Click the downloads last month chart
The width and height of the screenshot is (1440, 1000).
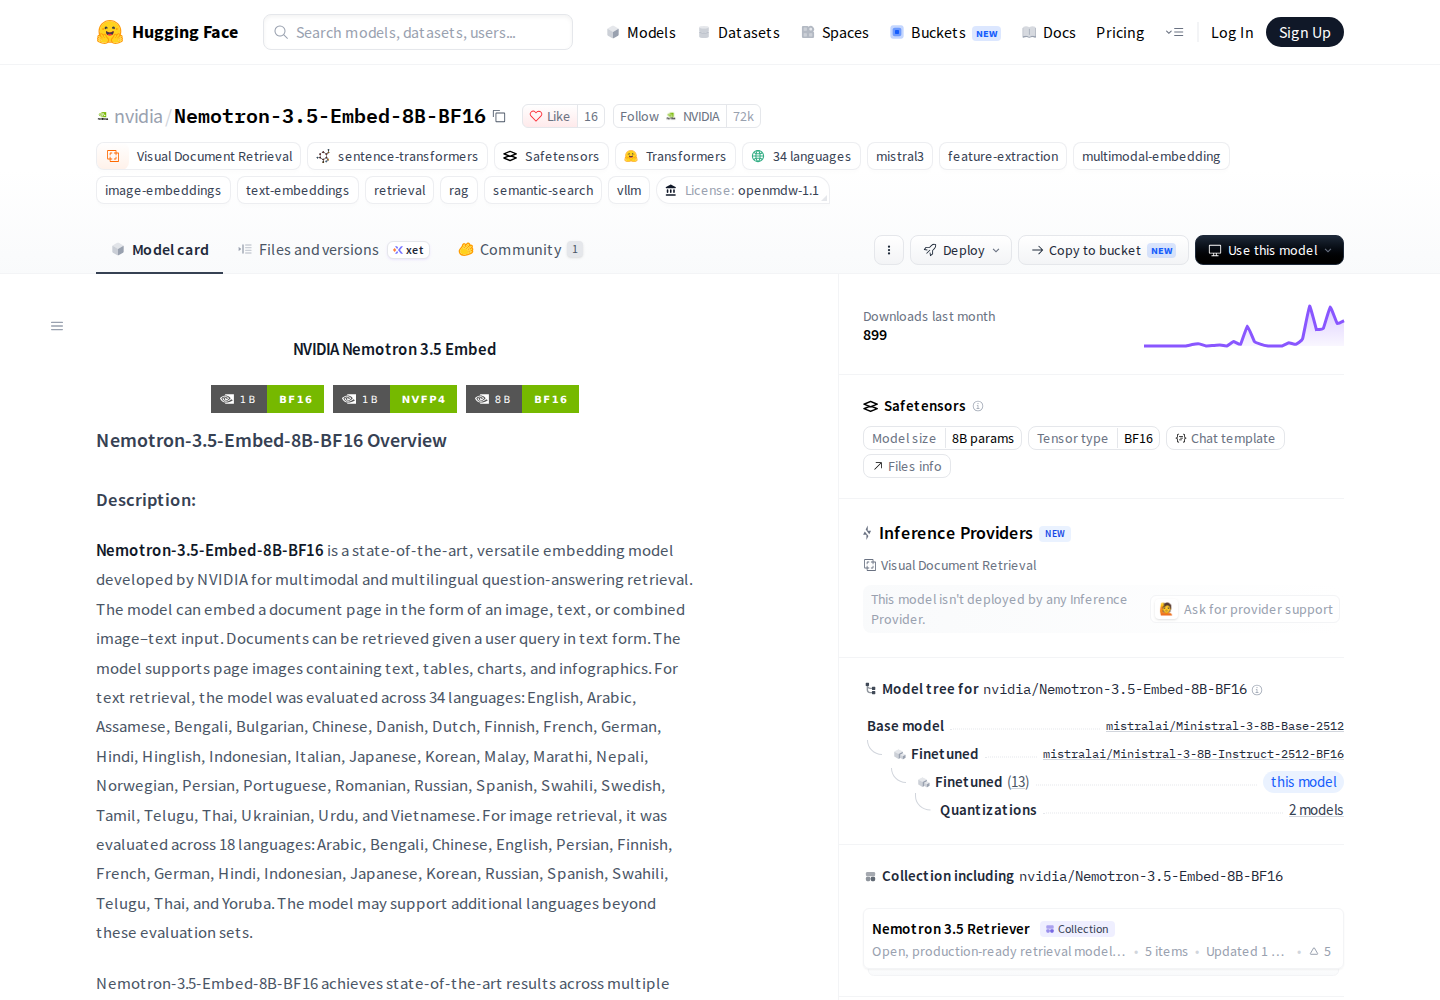click(1244, 326)
